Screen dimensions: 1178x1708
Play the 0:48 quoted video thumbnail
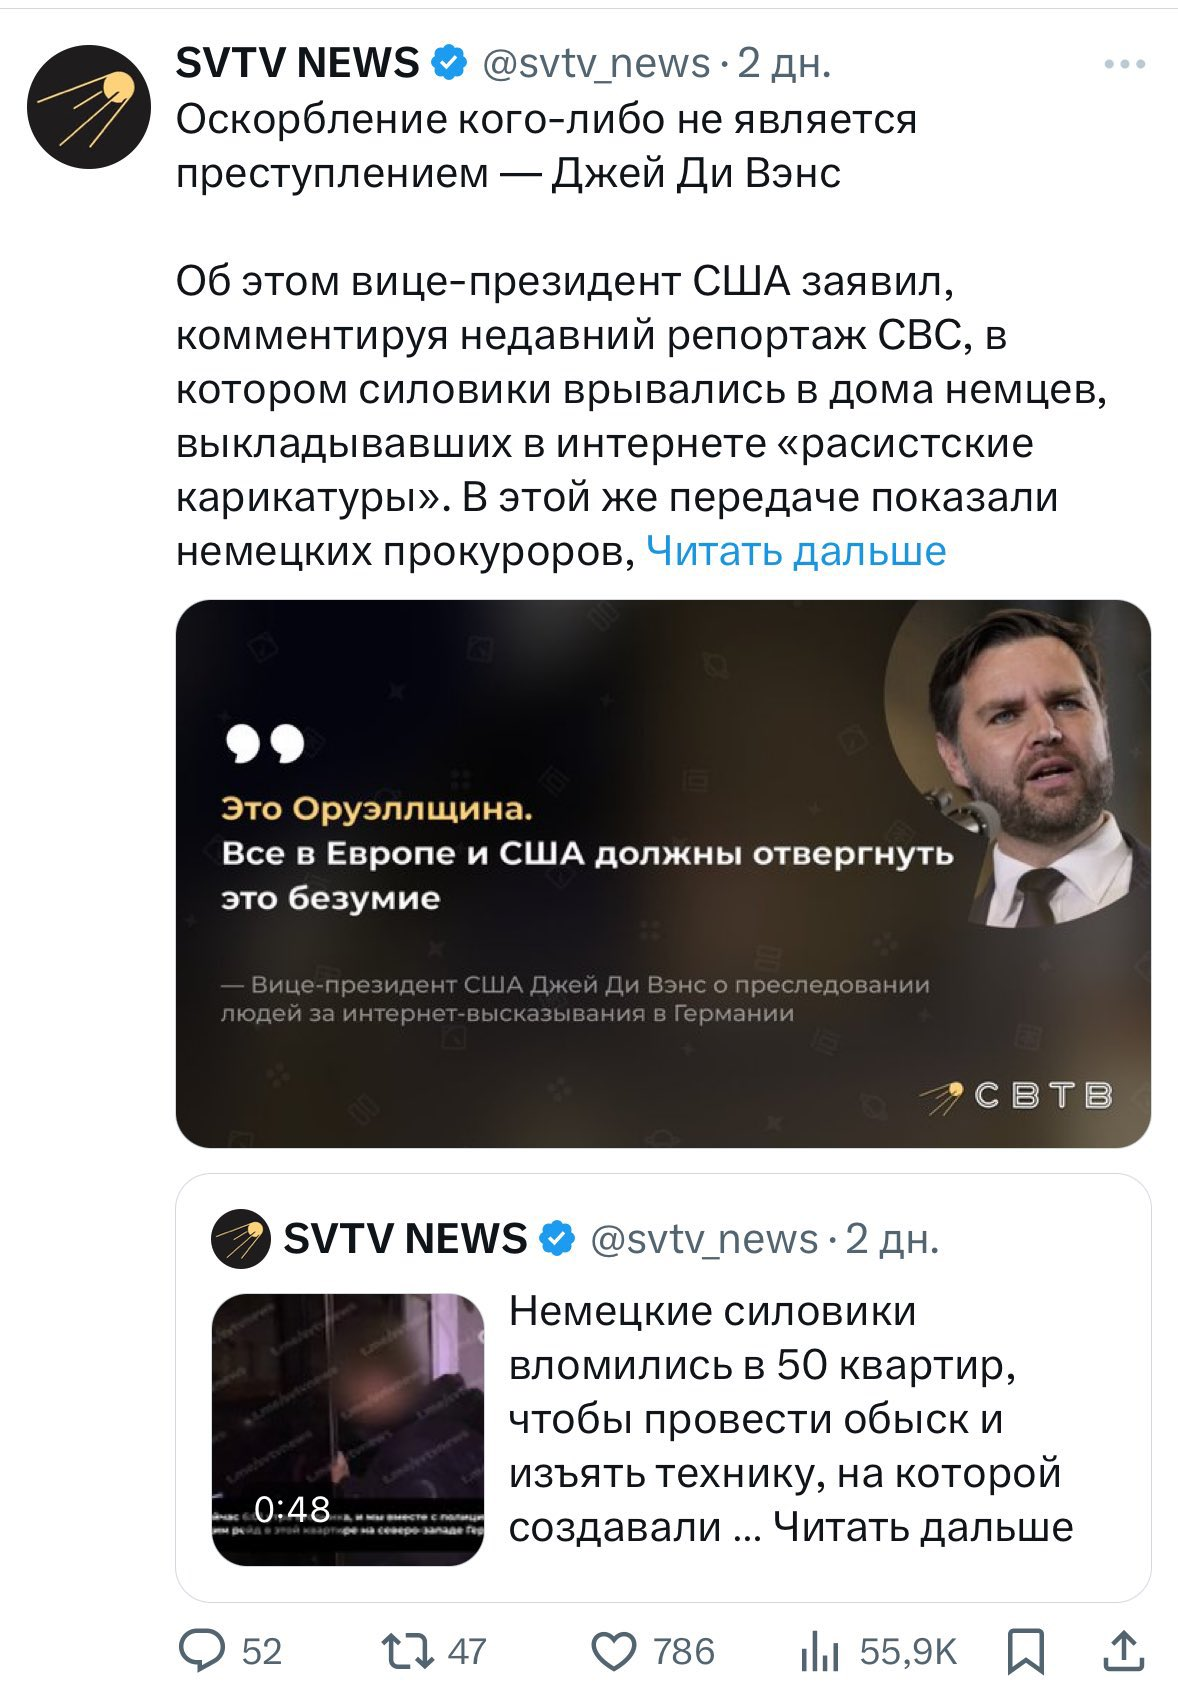pos(347,1429)
